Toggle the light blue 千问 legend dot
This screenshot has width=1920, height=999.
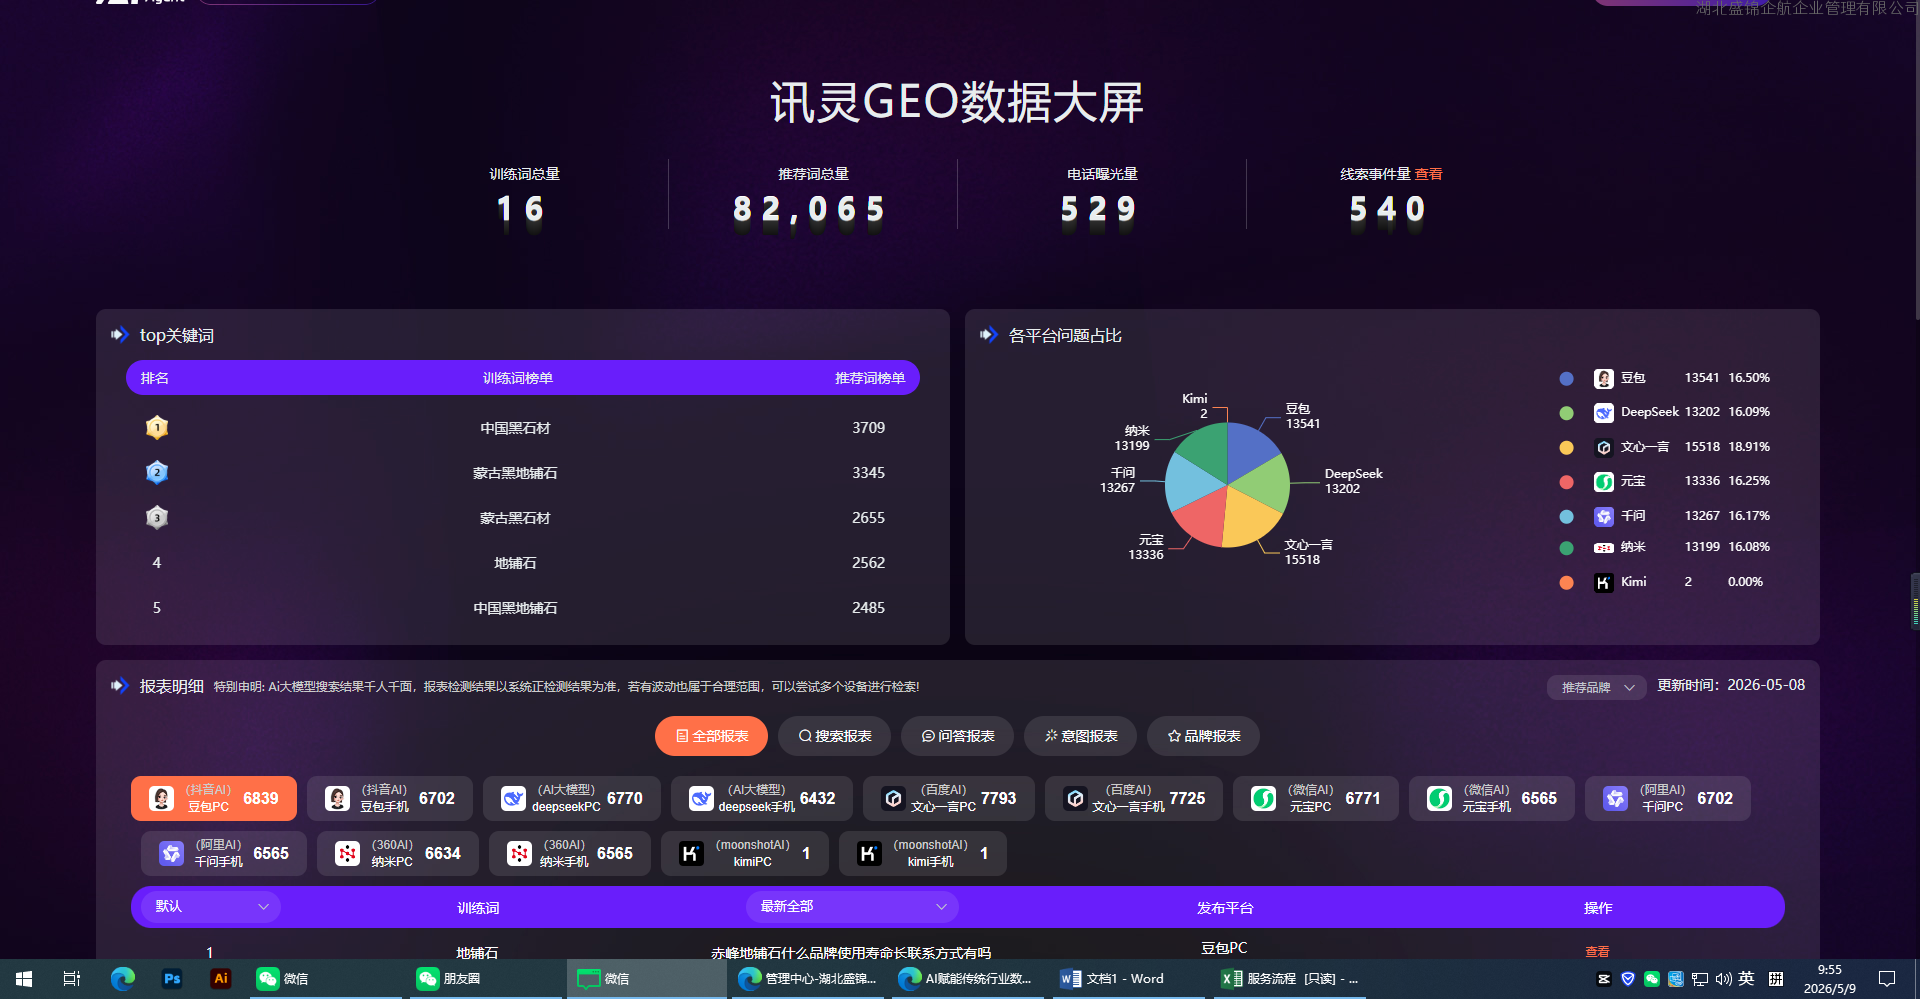pos(1567,516)
